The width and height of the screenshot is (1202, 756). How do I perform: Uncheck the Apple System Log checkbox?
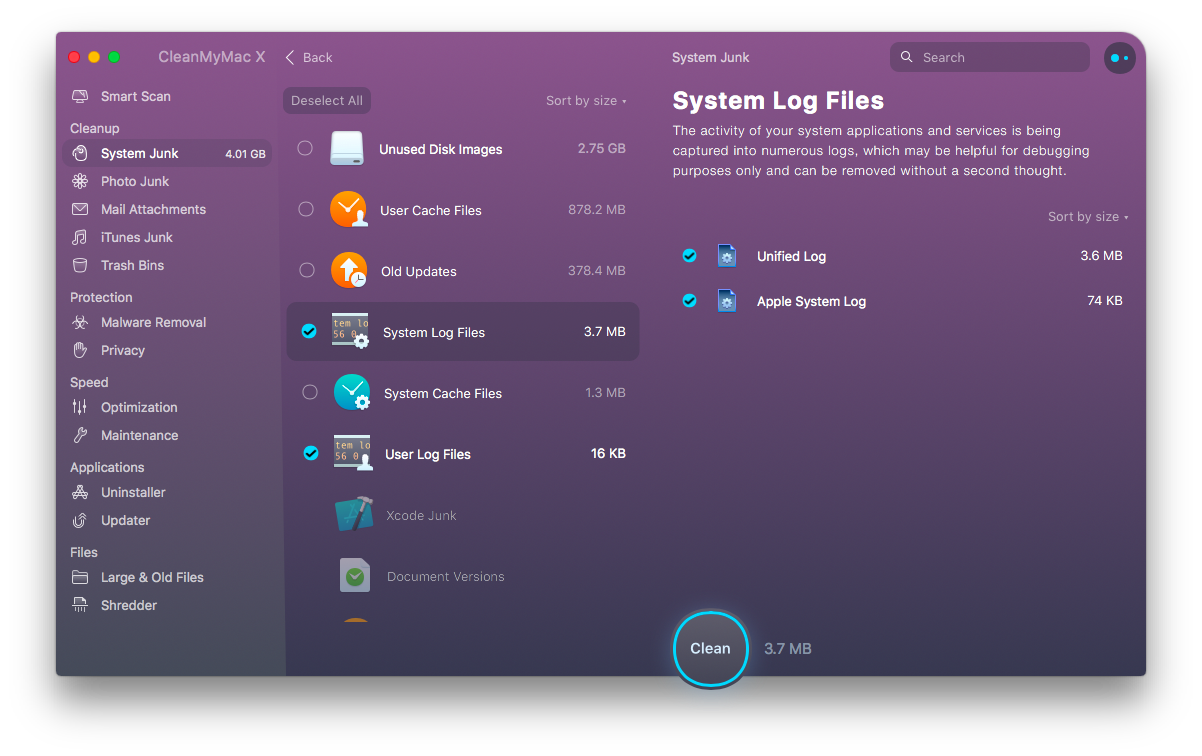[689, 301]
